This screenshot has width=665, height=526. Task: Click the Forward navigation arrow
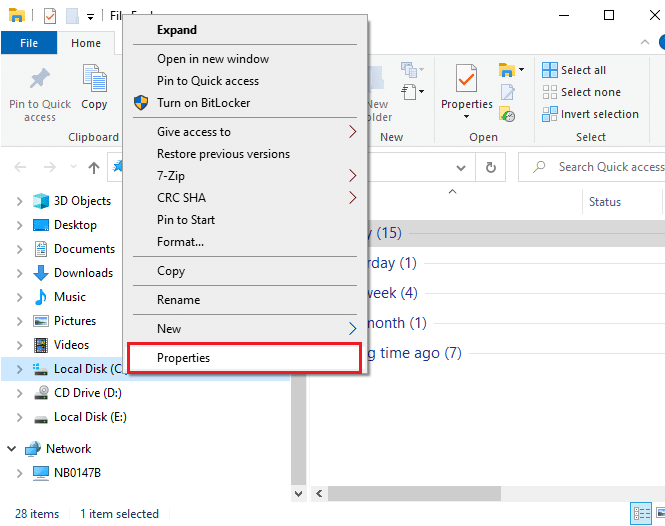point(50,168)
